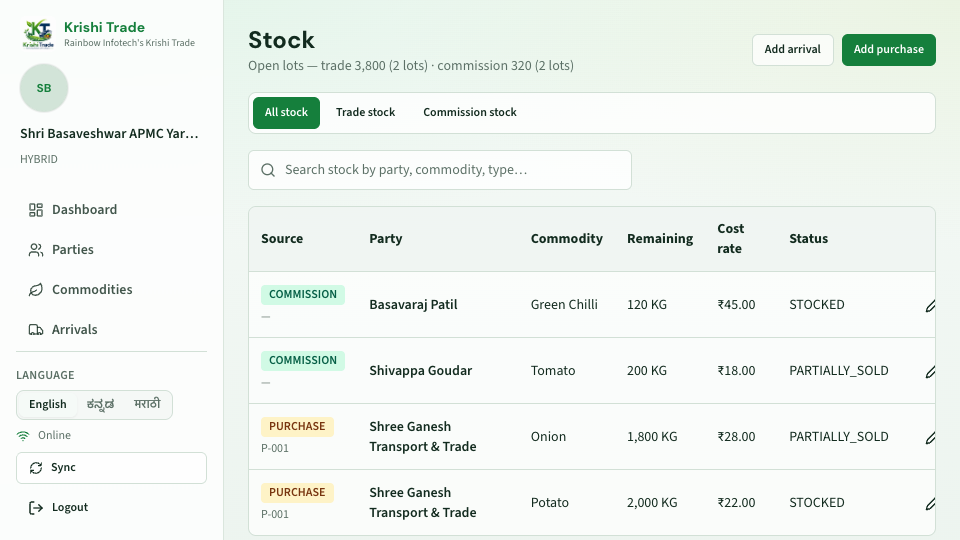
Task: Click P-001 reference in Onion row
Action: (x=274, y=449)
